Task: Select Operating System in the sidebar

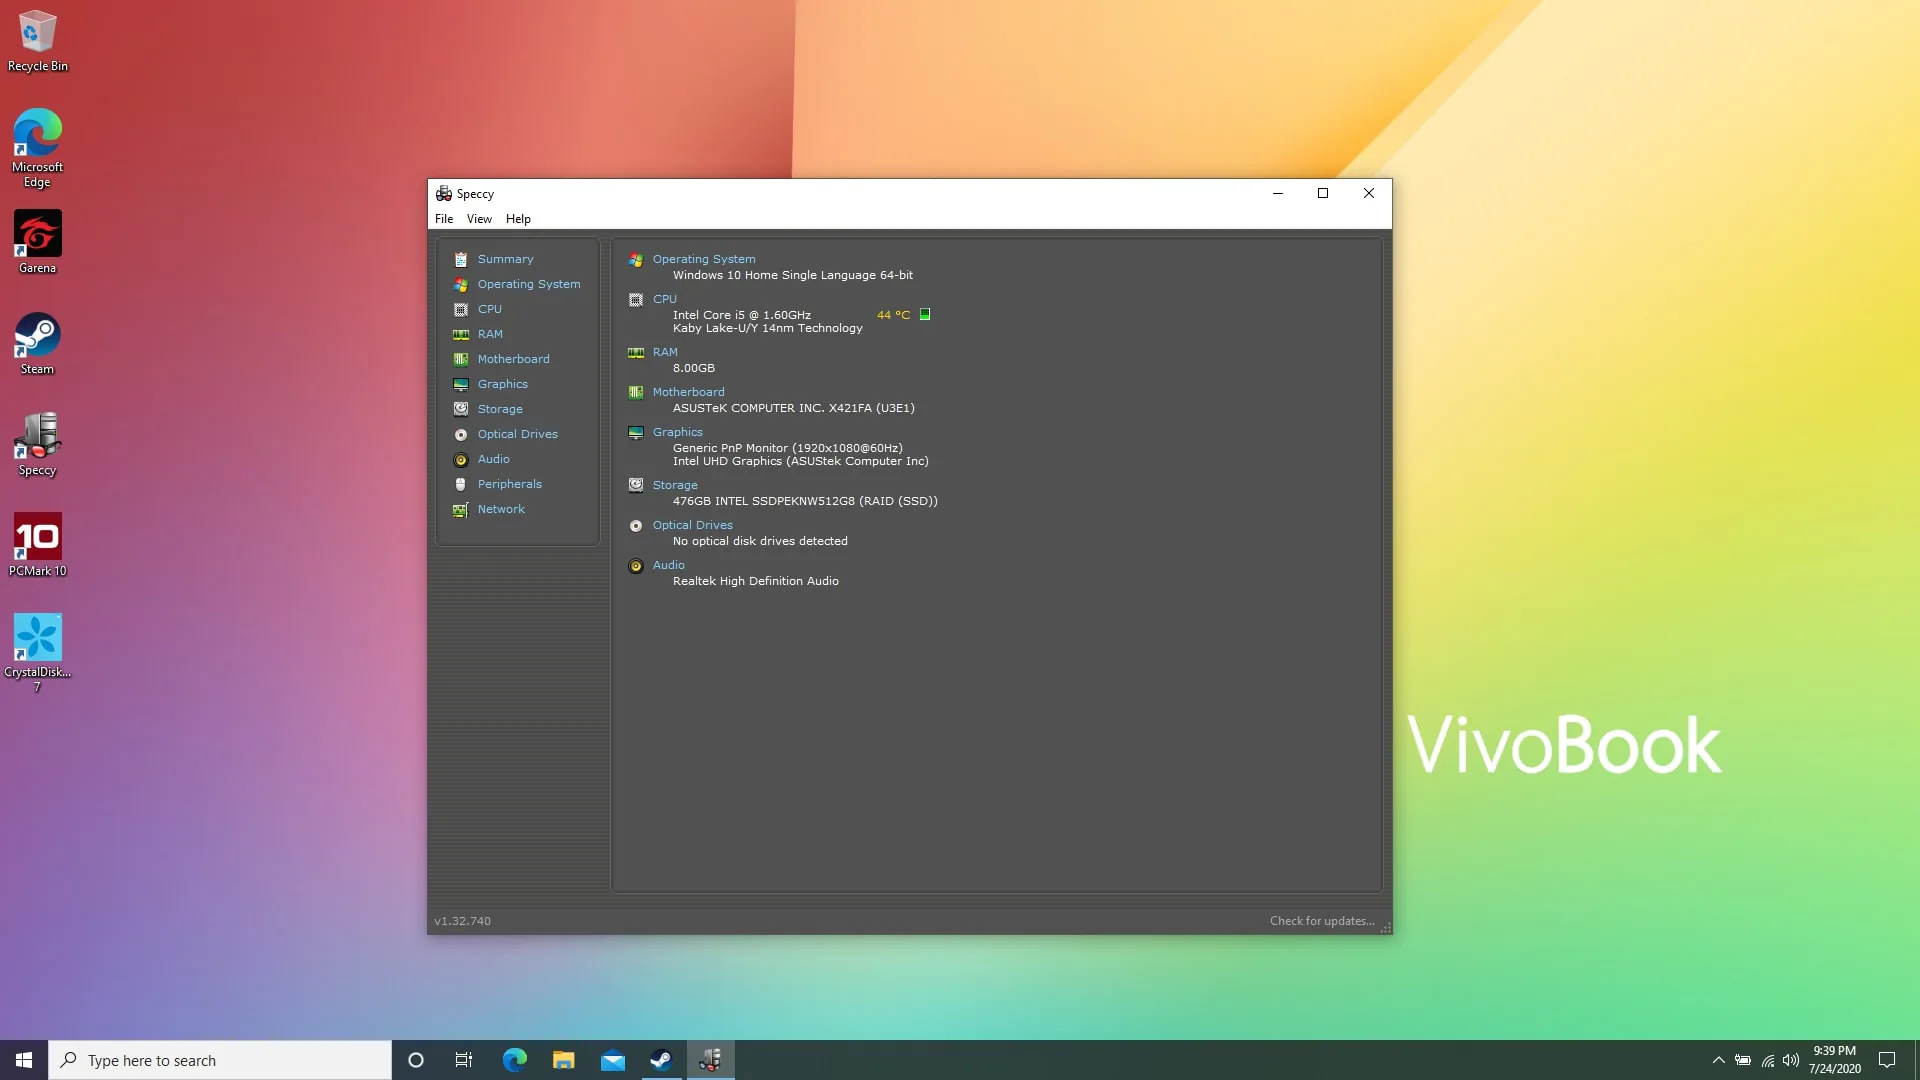Action: click(529, 284)
